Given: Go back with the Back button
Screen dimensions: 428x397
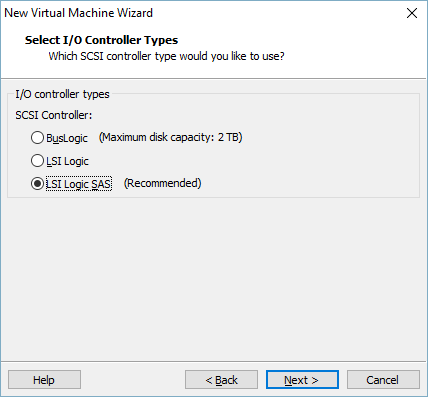Looking at the screenshot, I should [221, 380].
